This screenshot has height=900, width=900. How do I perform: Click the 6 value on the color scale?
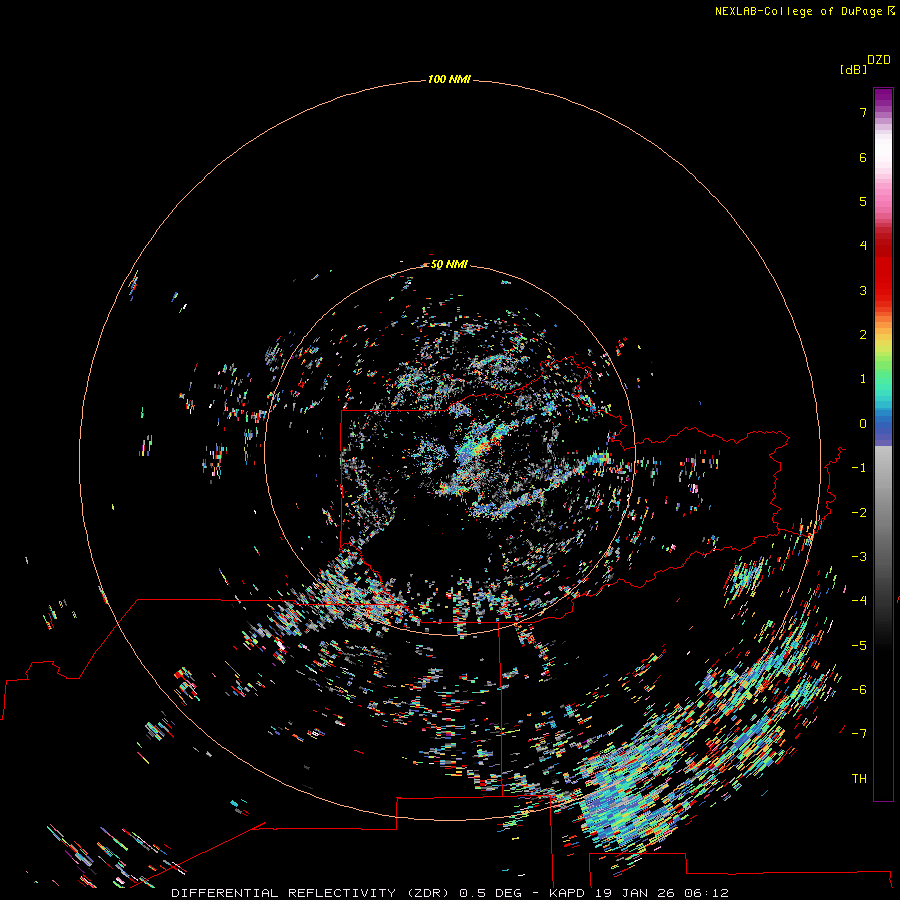(x=863, y=157)
